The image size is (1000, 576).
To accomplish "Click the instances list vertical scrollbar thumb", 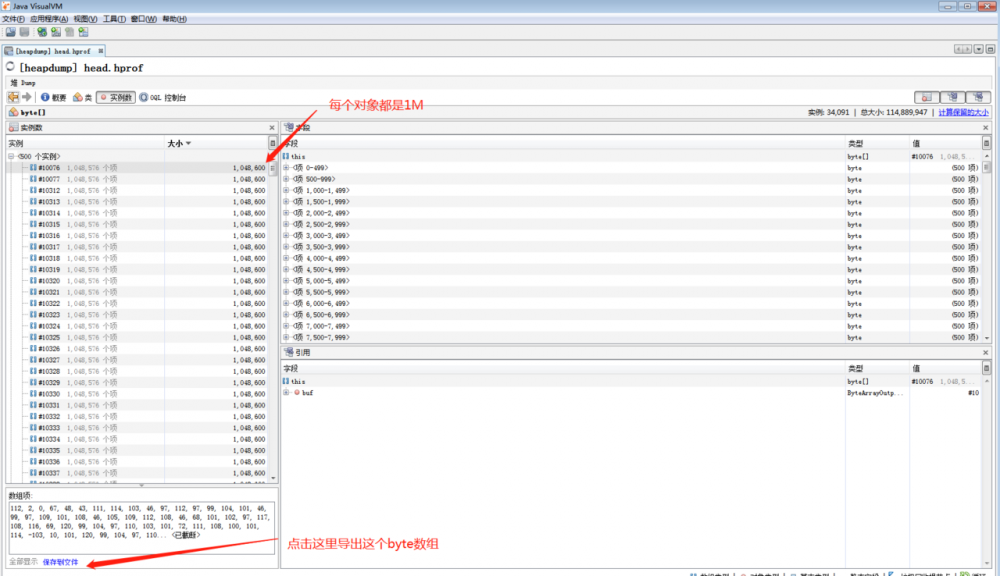I will 272,168.
